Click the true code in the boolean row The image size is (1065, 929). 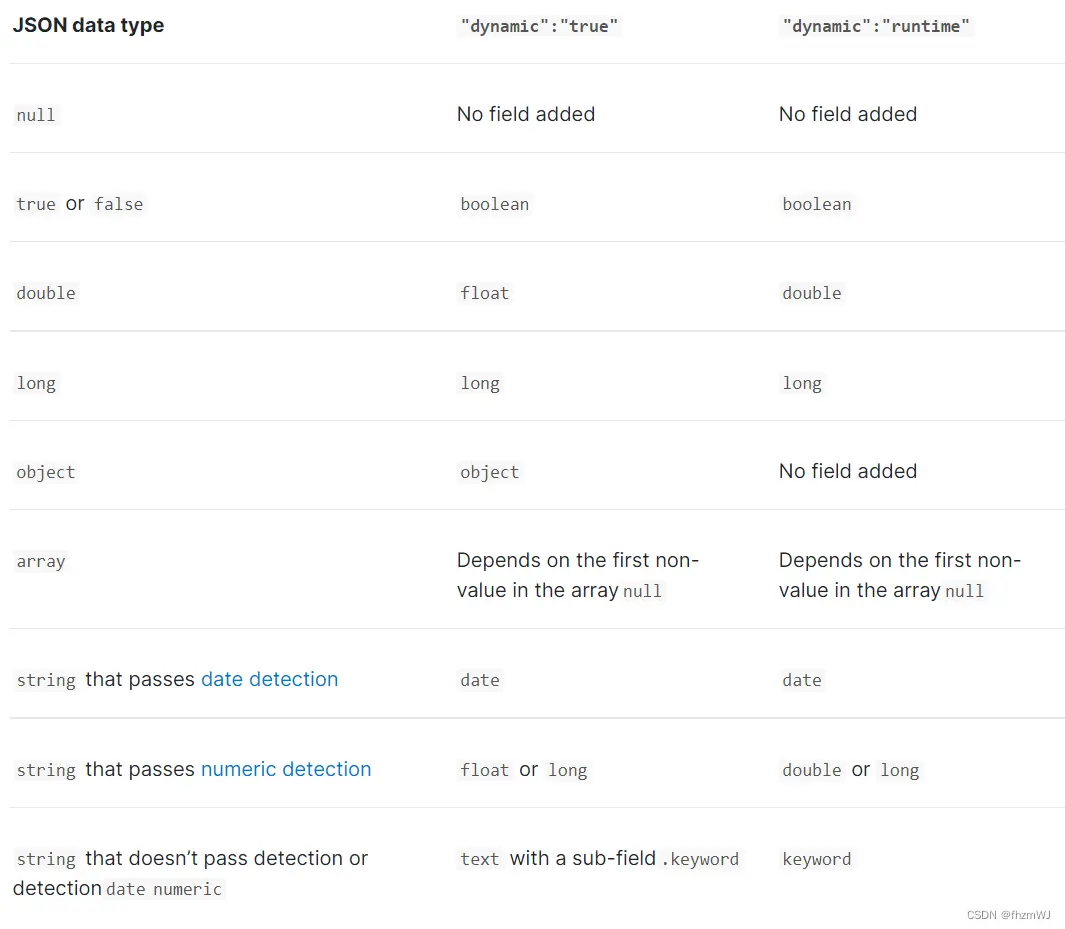(x=36, y=204)
